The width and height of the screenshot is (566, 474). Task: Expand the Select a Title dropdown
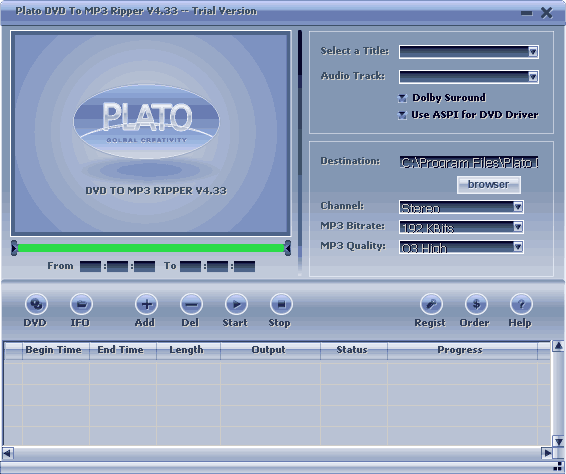(469, 52)
